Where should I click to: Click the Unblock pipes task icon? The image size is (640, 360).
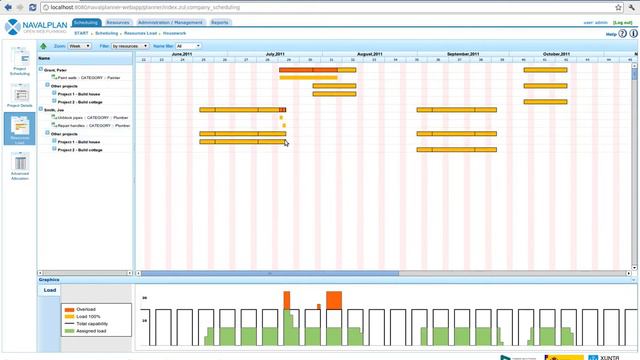54,117
